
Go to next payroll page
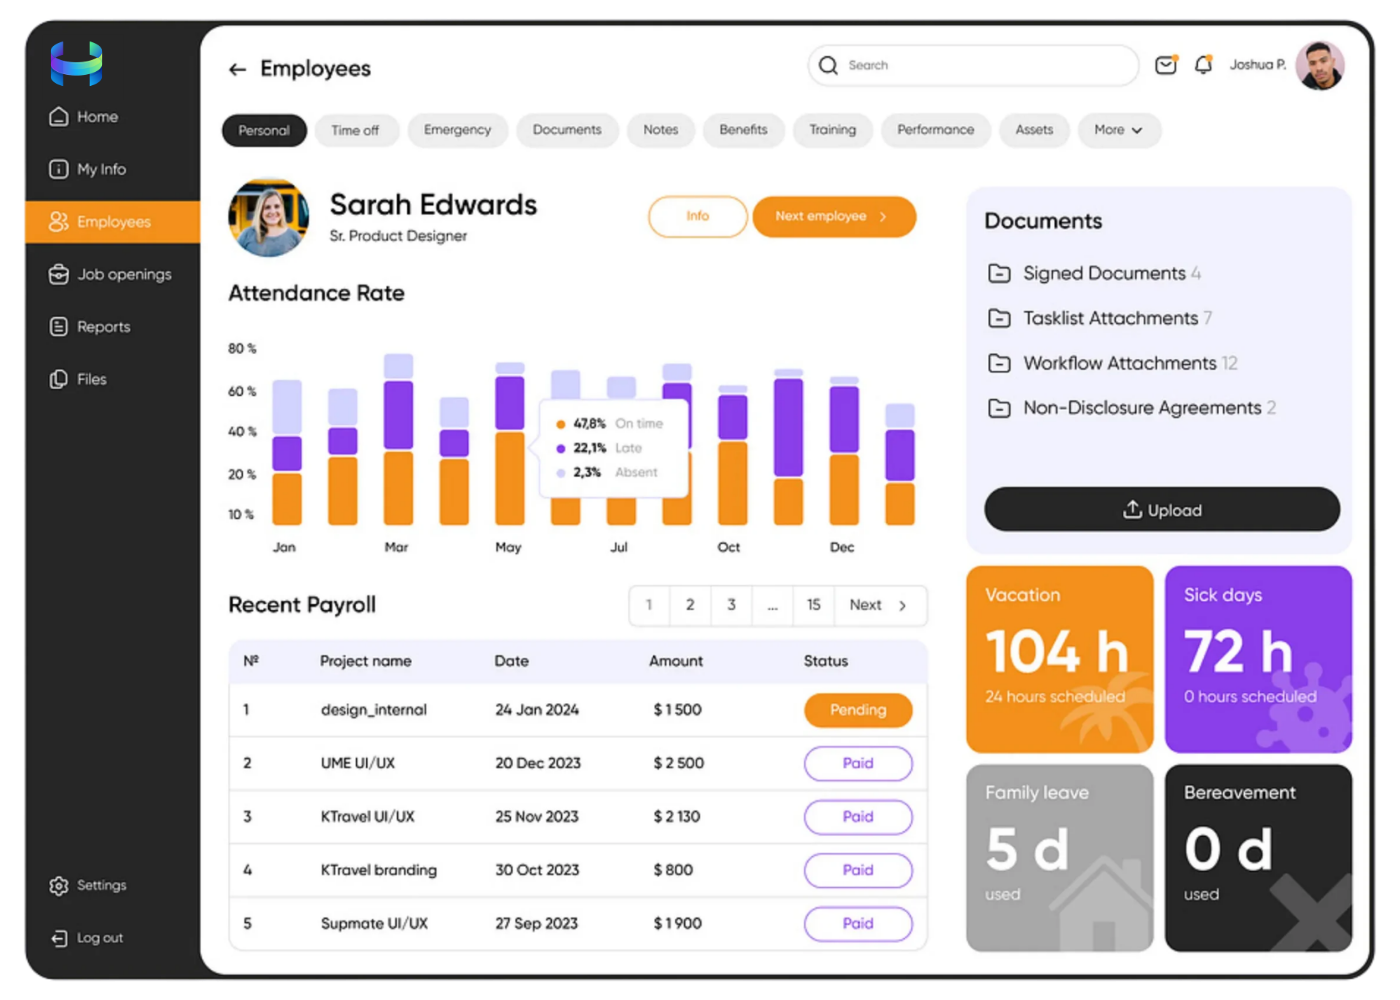point(878,605)
